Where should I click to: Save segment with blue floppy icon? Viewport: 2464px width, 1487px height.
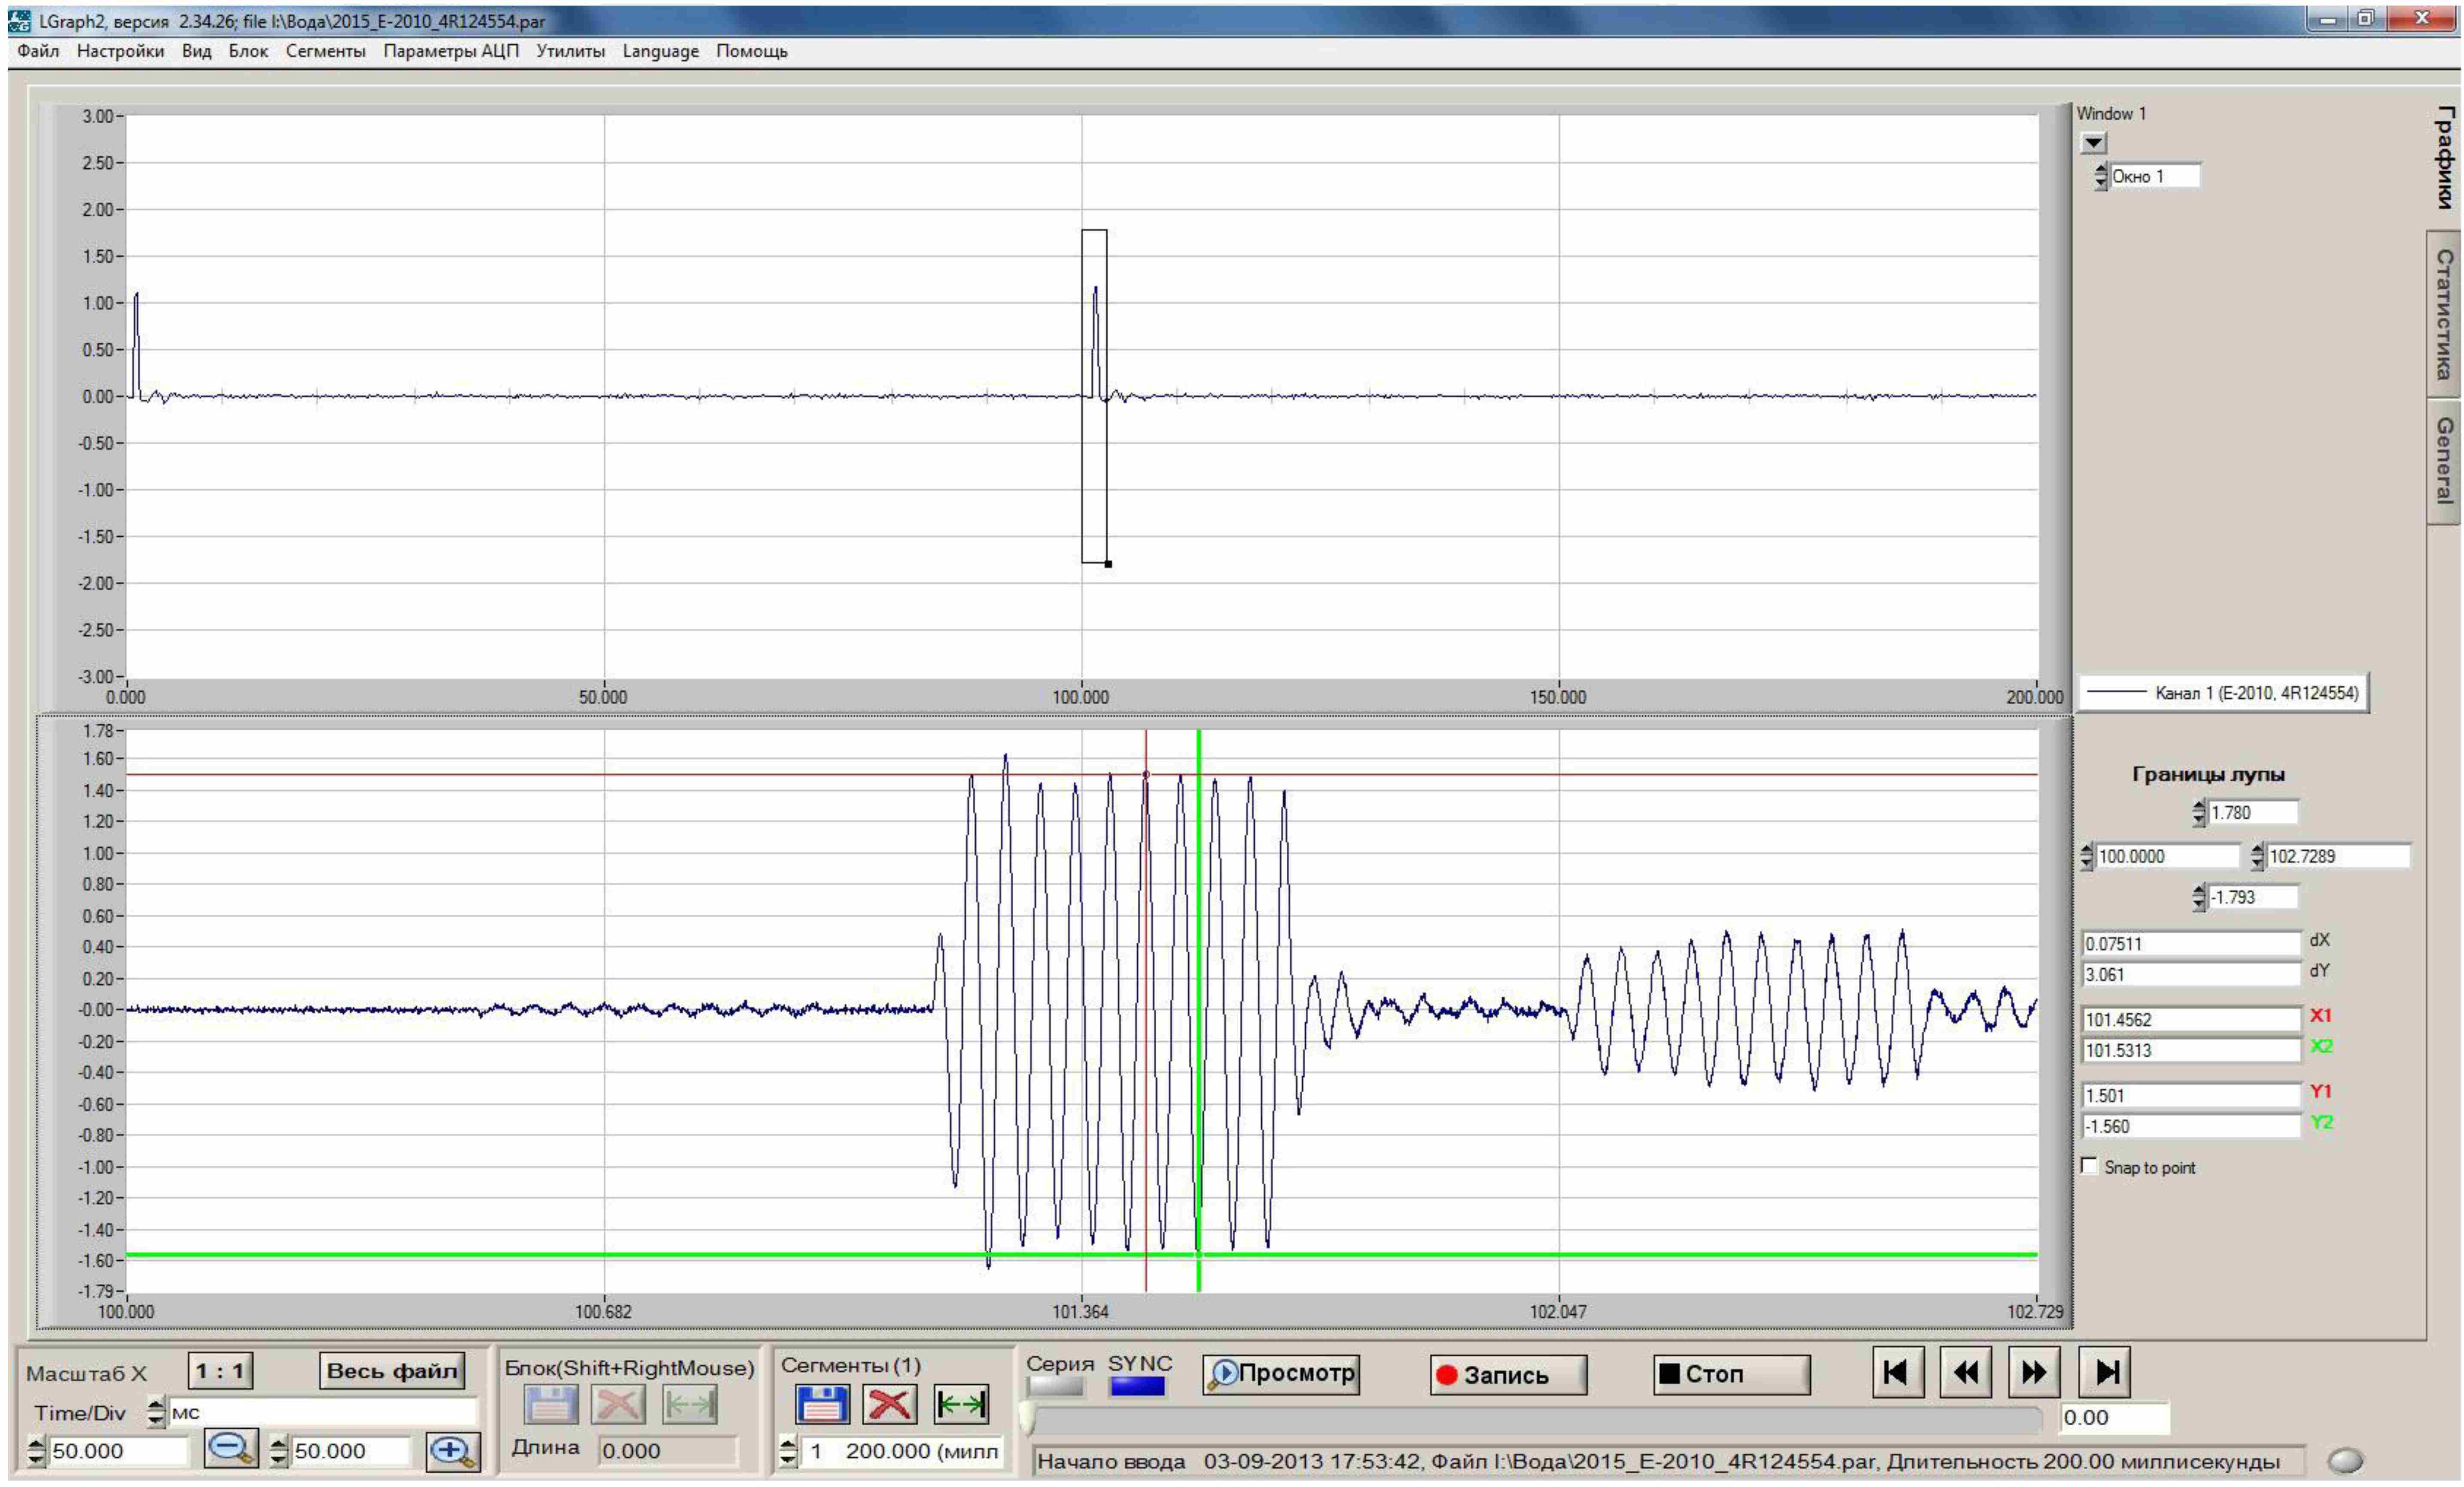coord(822,1404)
